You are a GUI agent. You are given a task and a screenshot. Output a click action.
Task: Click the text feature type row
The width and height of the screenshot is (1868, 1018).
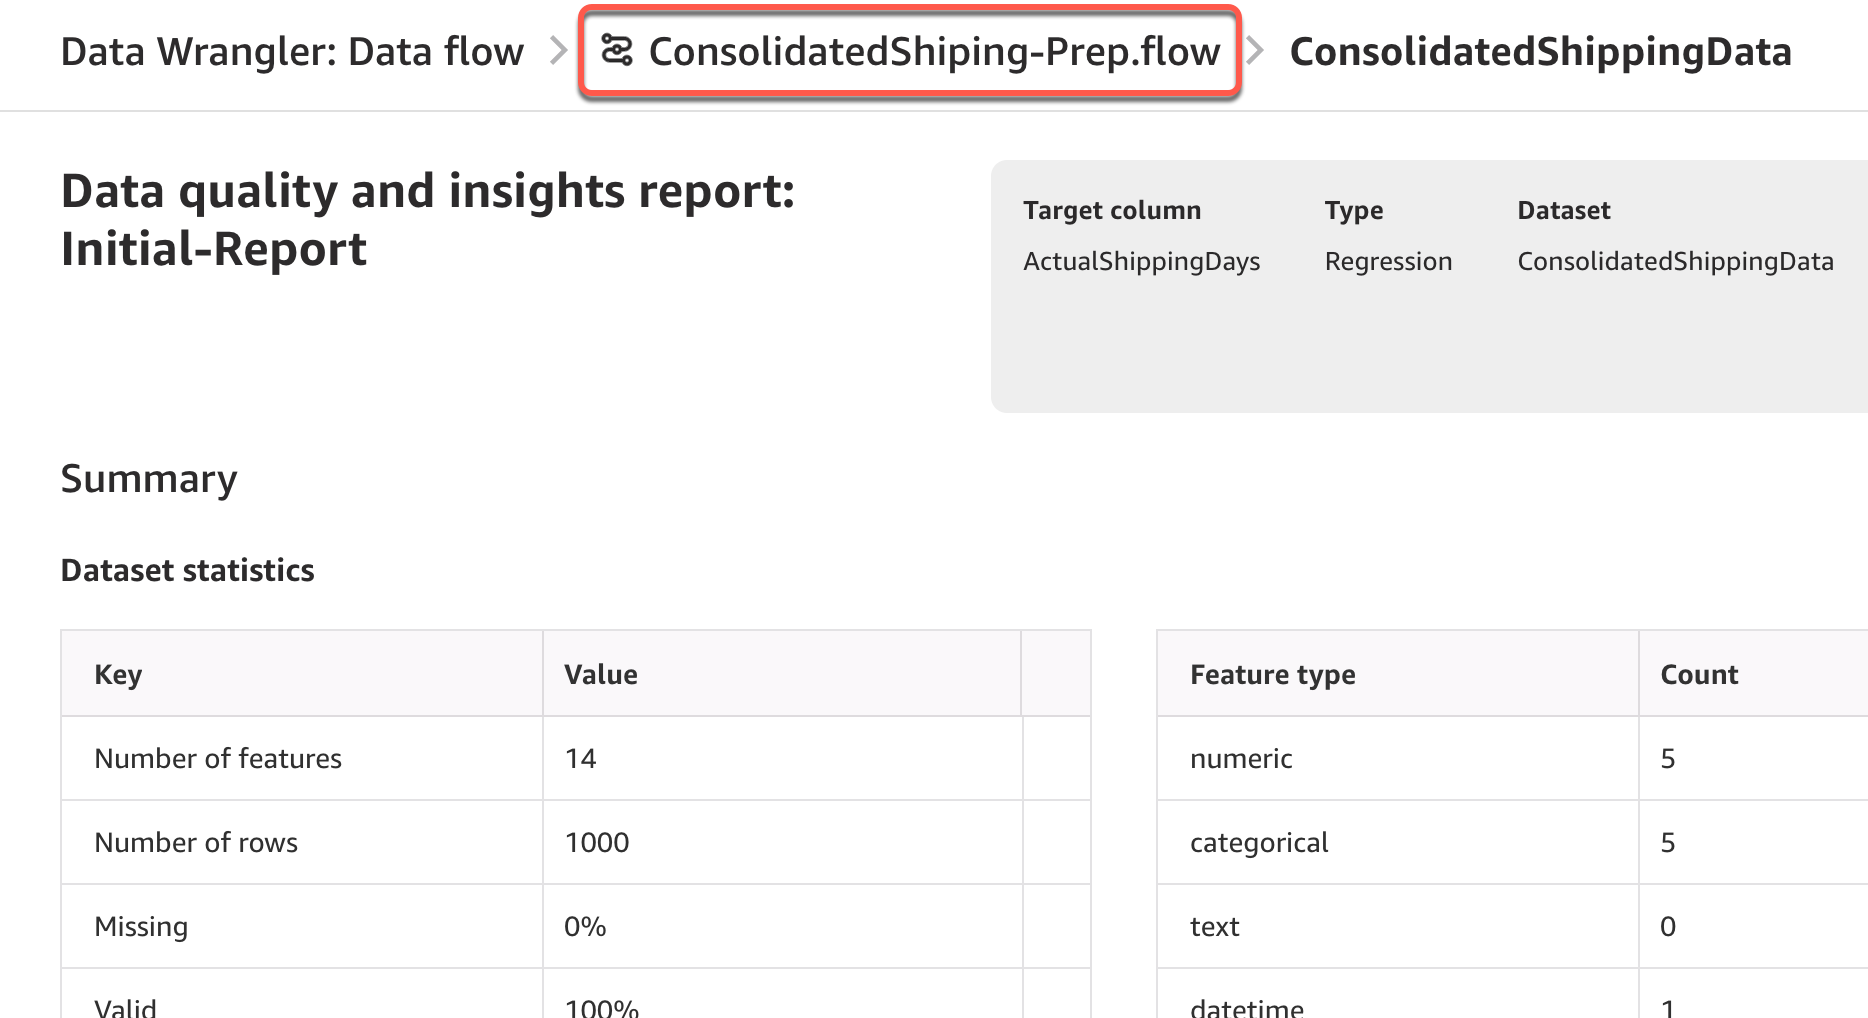click(x=1214, y=926)
